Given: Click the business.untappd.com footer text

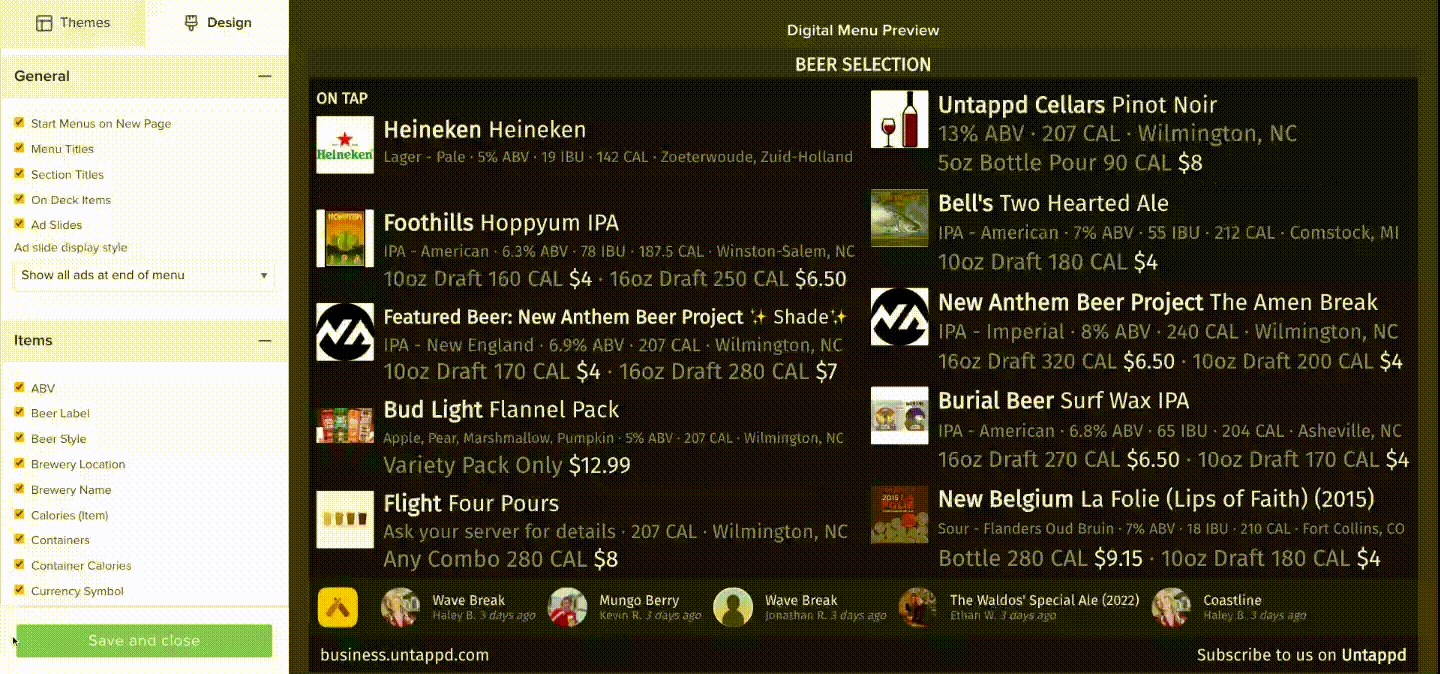Looking at the screenshot, I should coord(405,655).
